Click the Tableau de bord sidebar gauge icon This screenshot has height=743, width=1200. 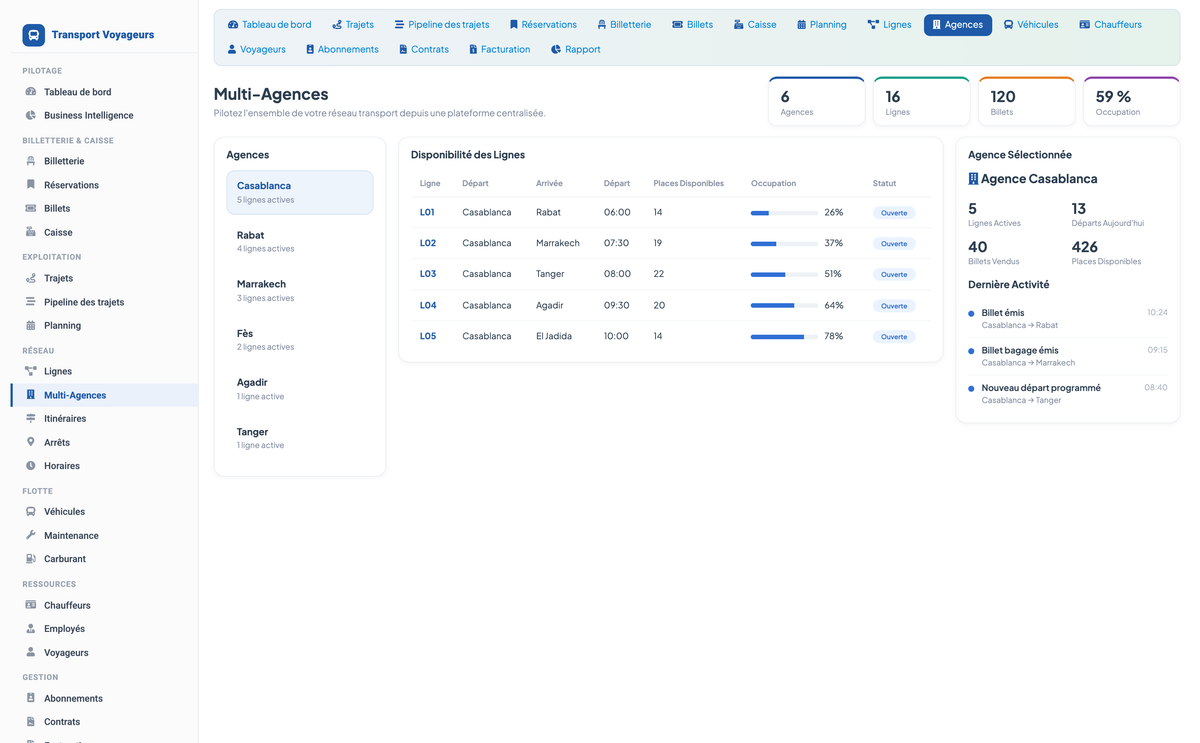31,92
